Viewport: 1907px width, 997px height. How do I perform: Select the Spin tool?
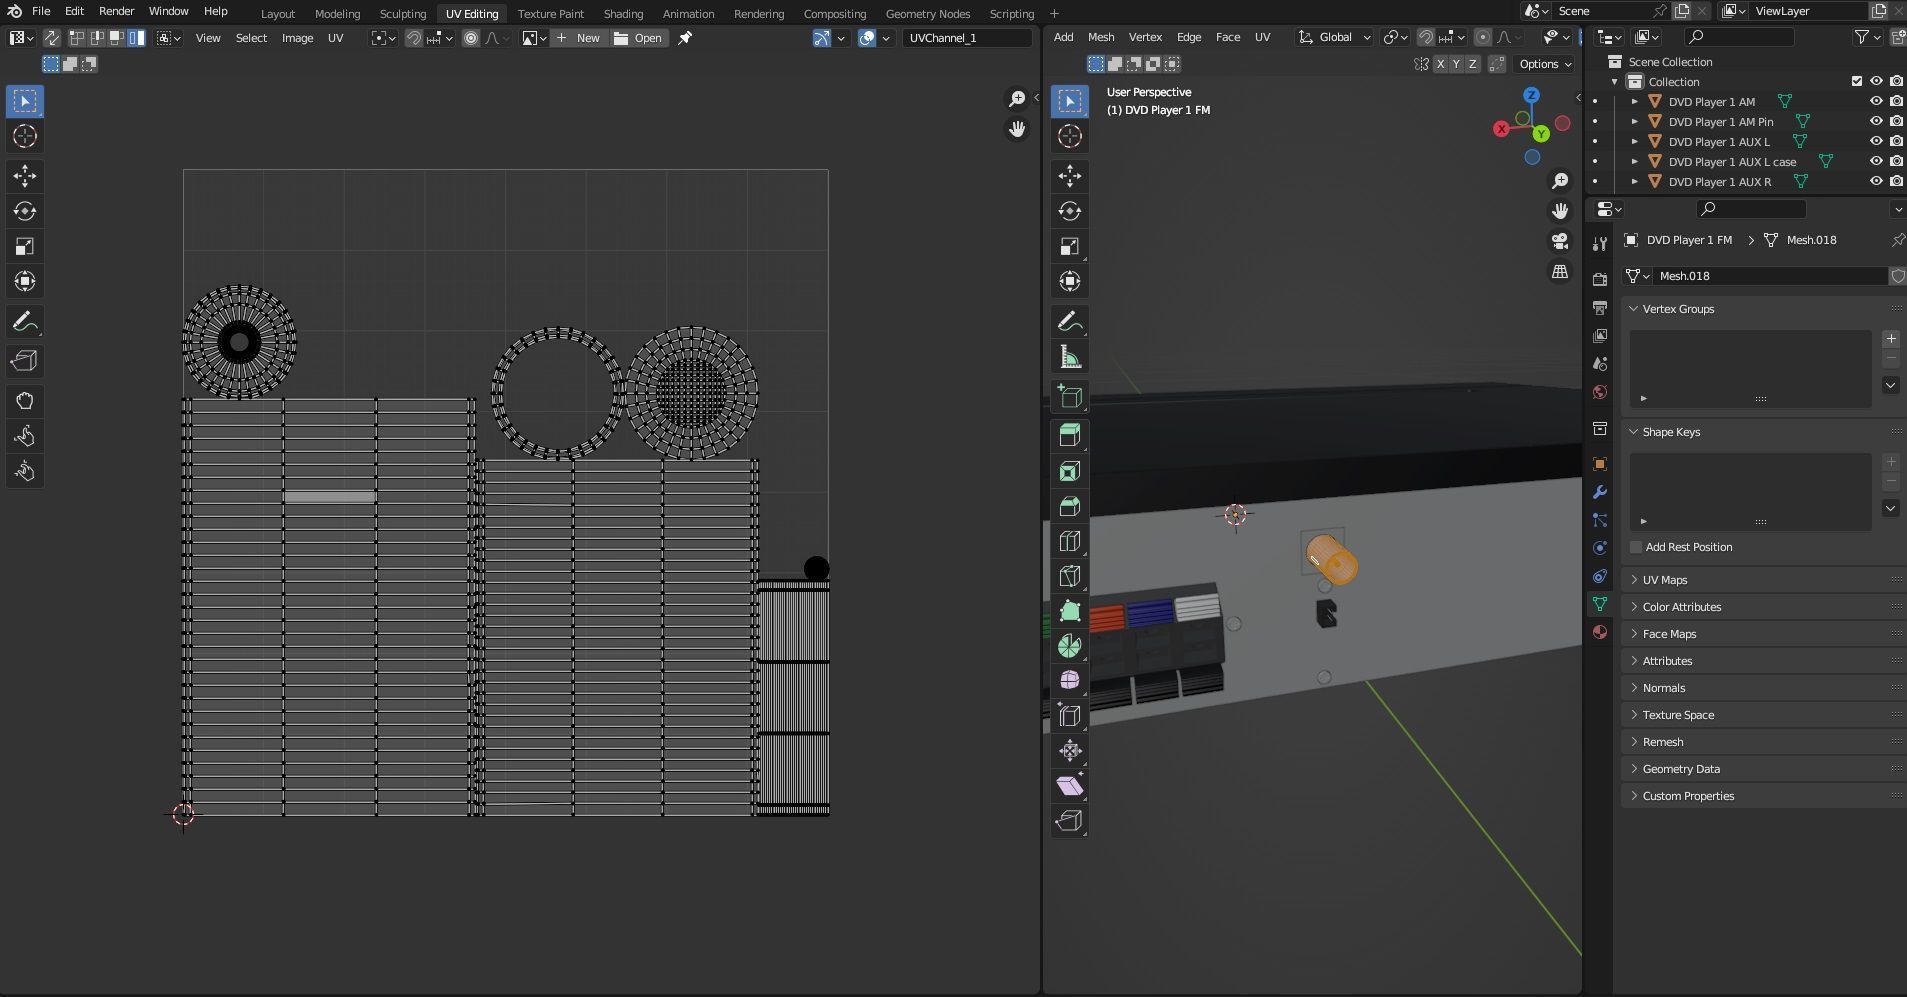click(1070, 646)
